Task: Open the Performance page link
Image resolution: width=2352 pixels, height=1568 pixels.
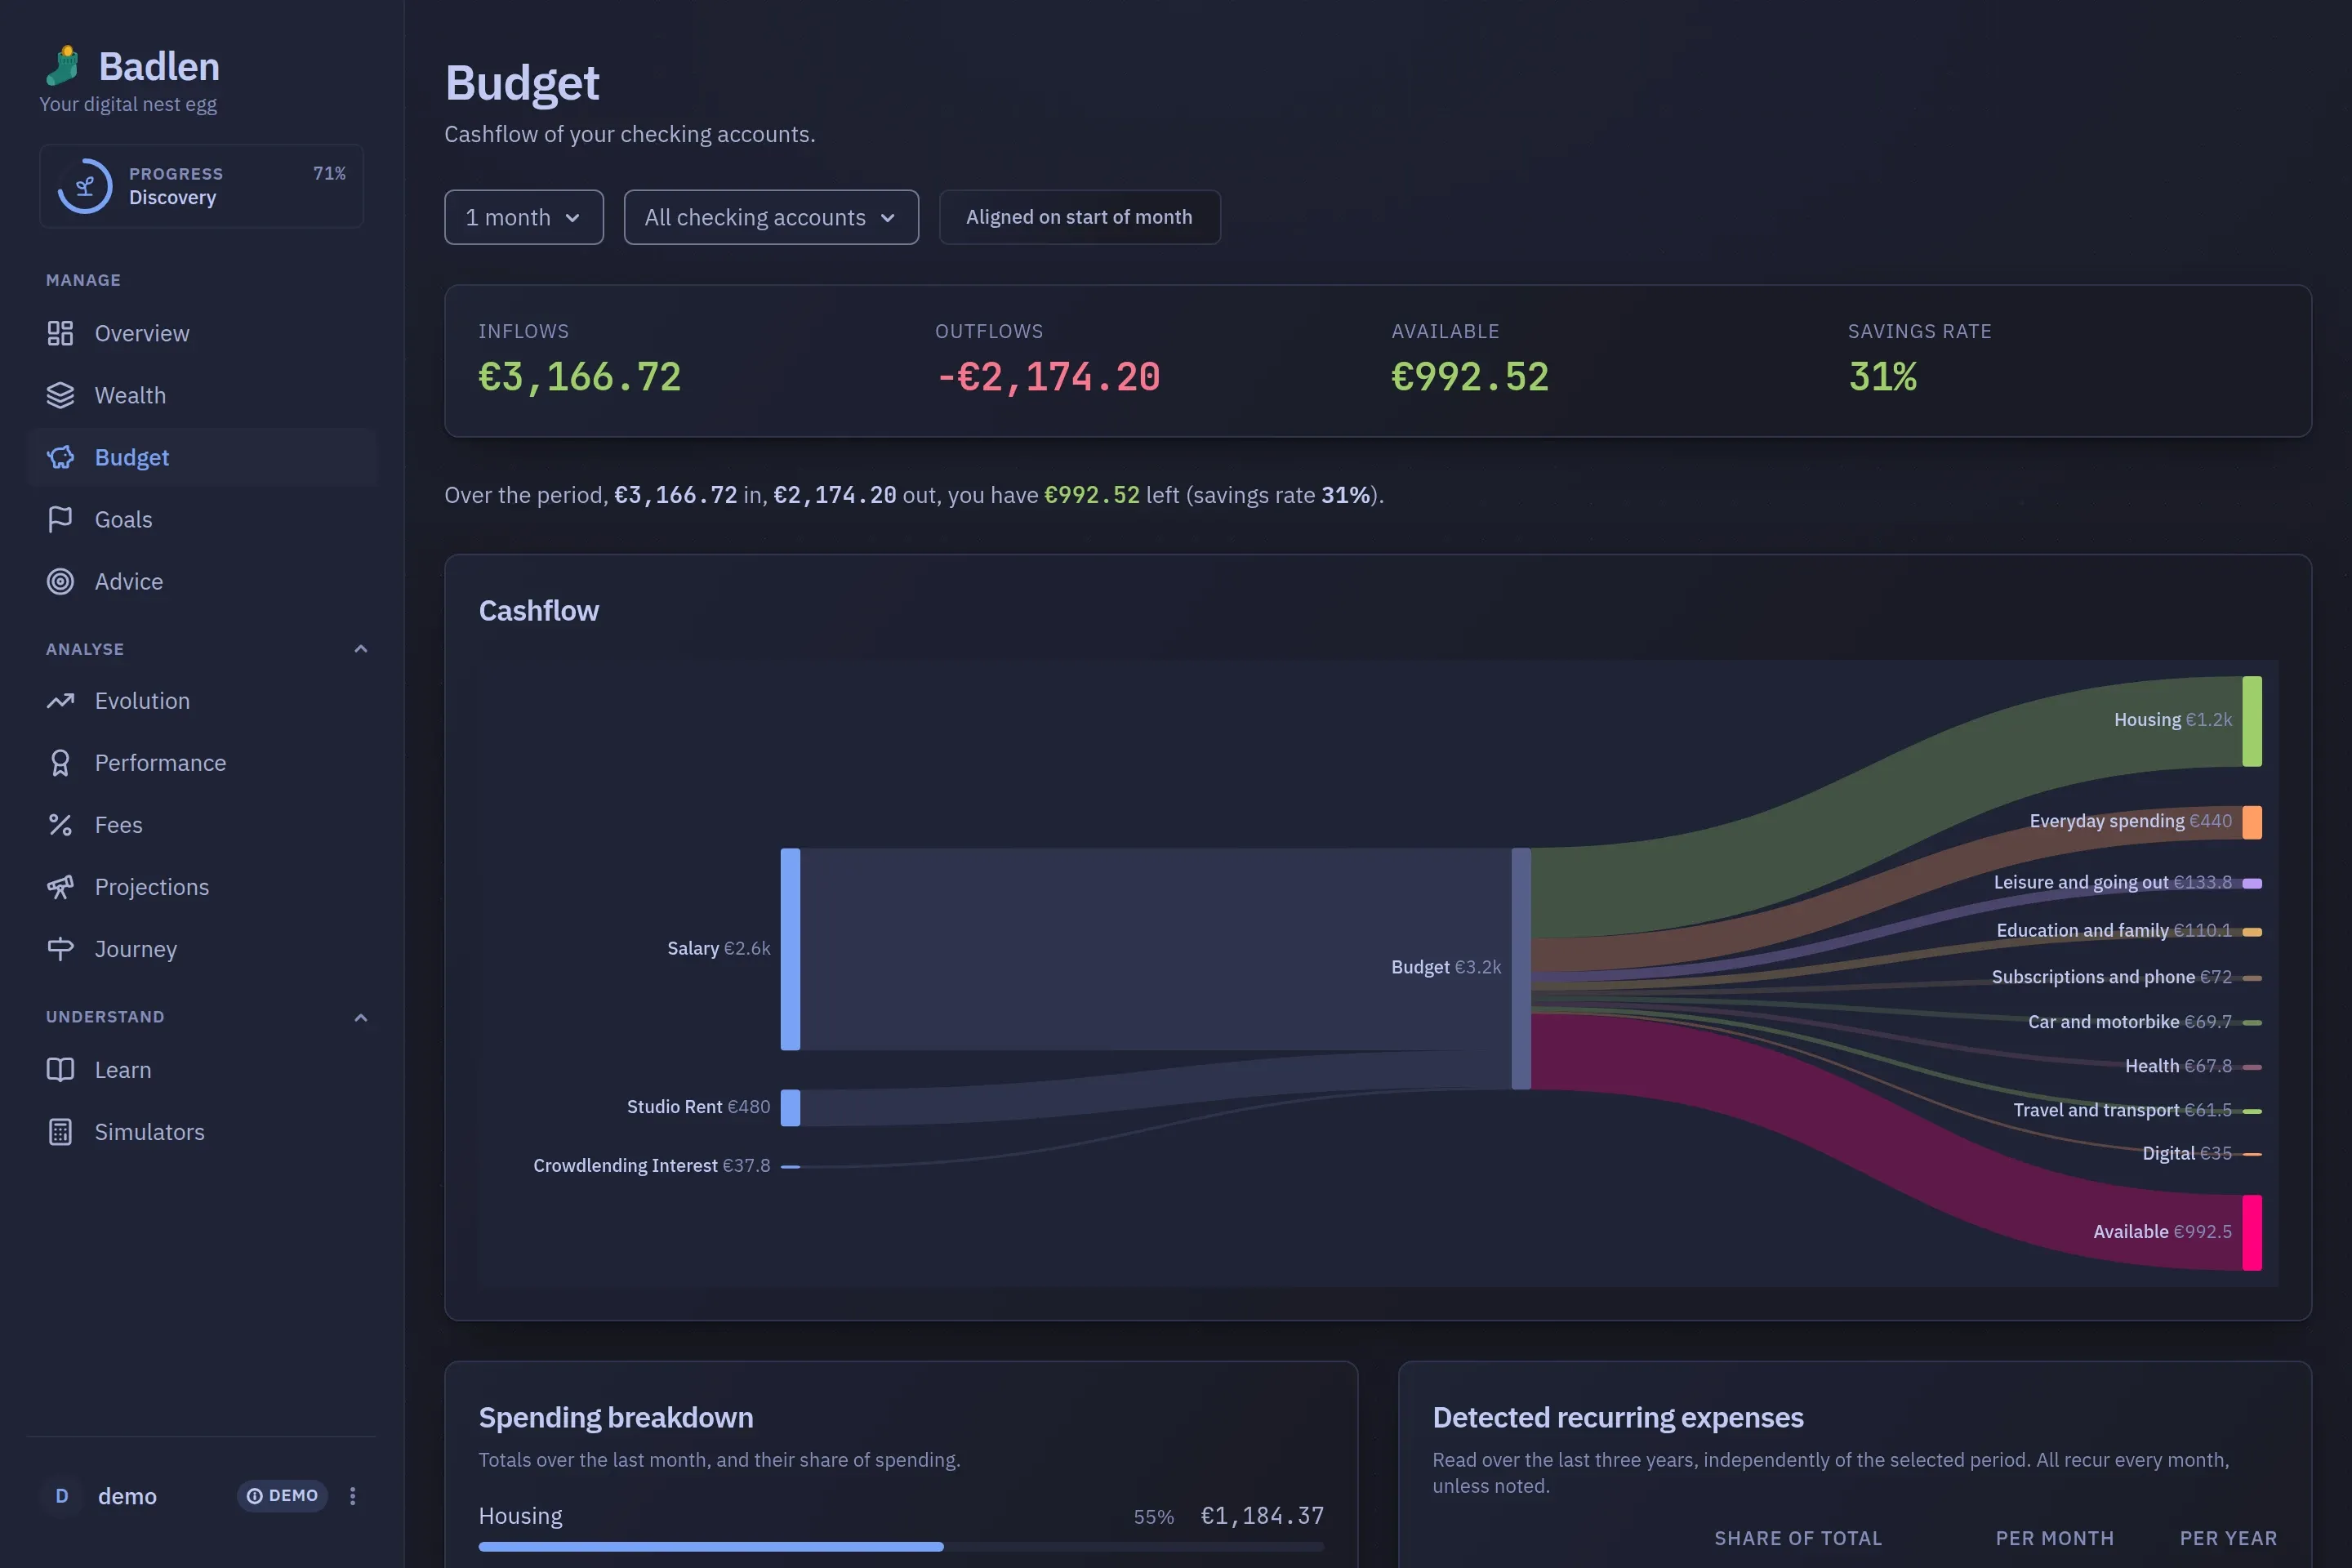Action: pyautogui.click(x=202, y=763)
